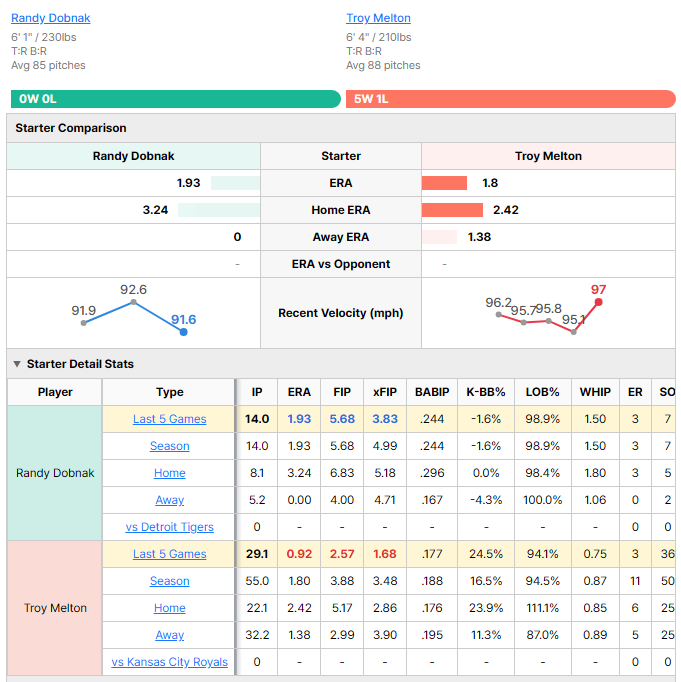This screenshot has width=681, height=682.
Task: Click the Avg 85 pitches text
Action: coord(48,65)
